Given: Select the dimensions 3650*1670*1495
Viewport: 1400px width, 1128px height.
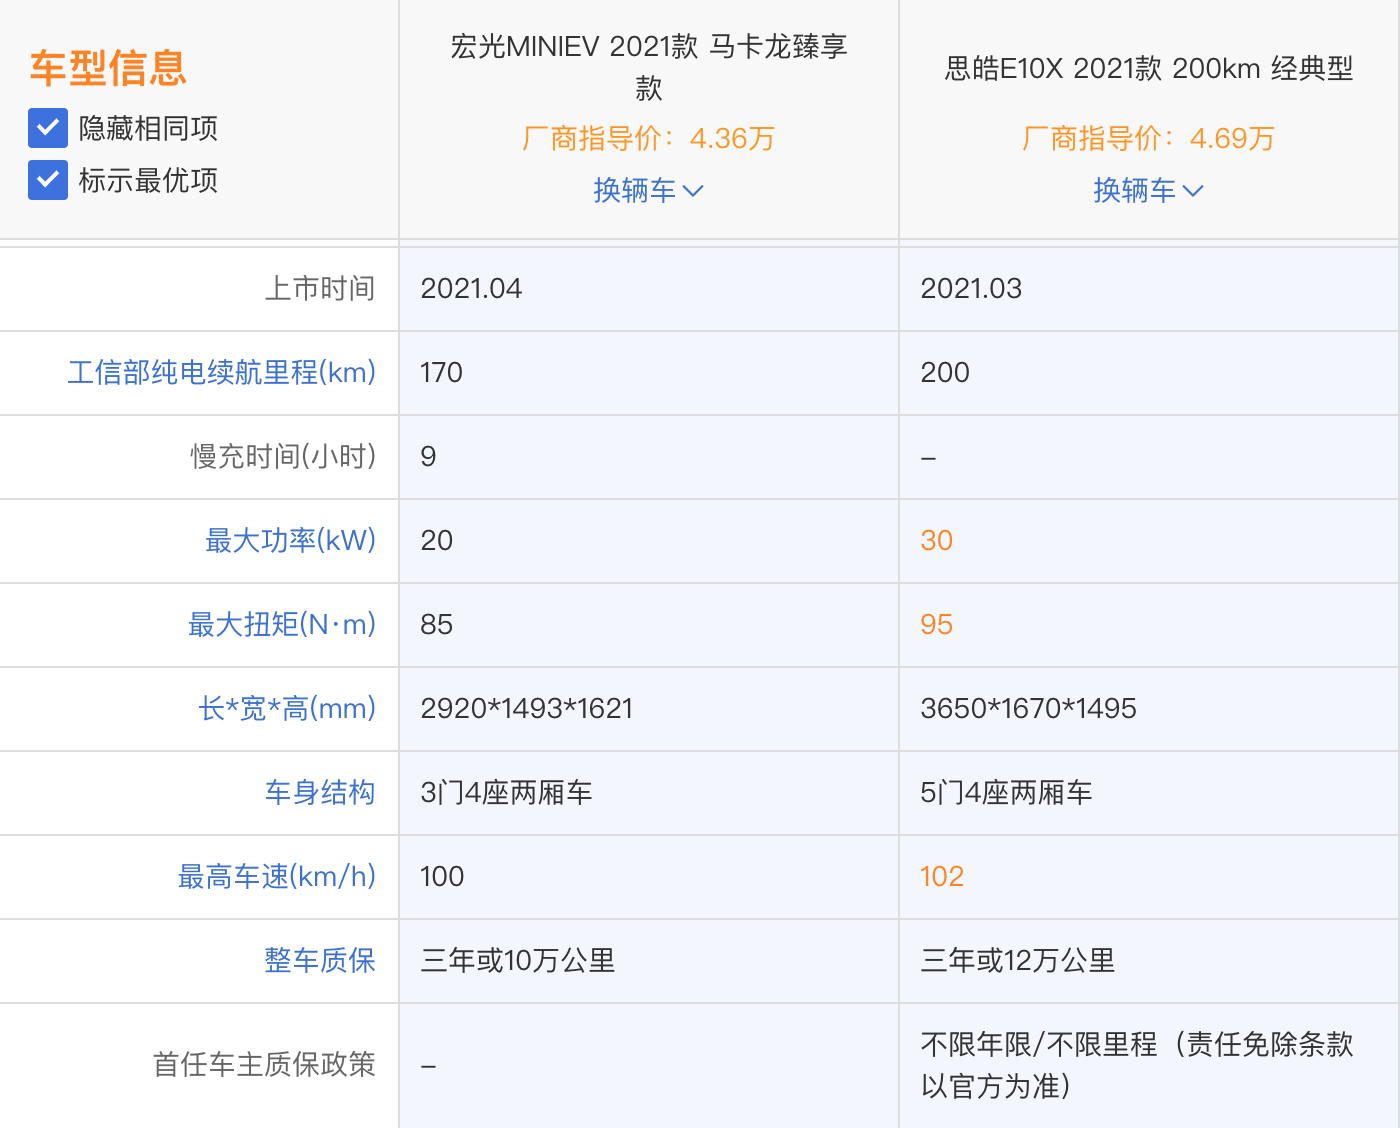Looking at the screenshot, I should pos(1029,708).
